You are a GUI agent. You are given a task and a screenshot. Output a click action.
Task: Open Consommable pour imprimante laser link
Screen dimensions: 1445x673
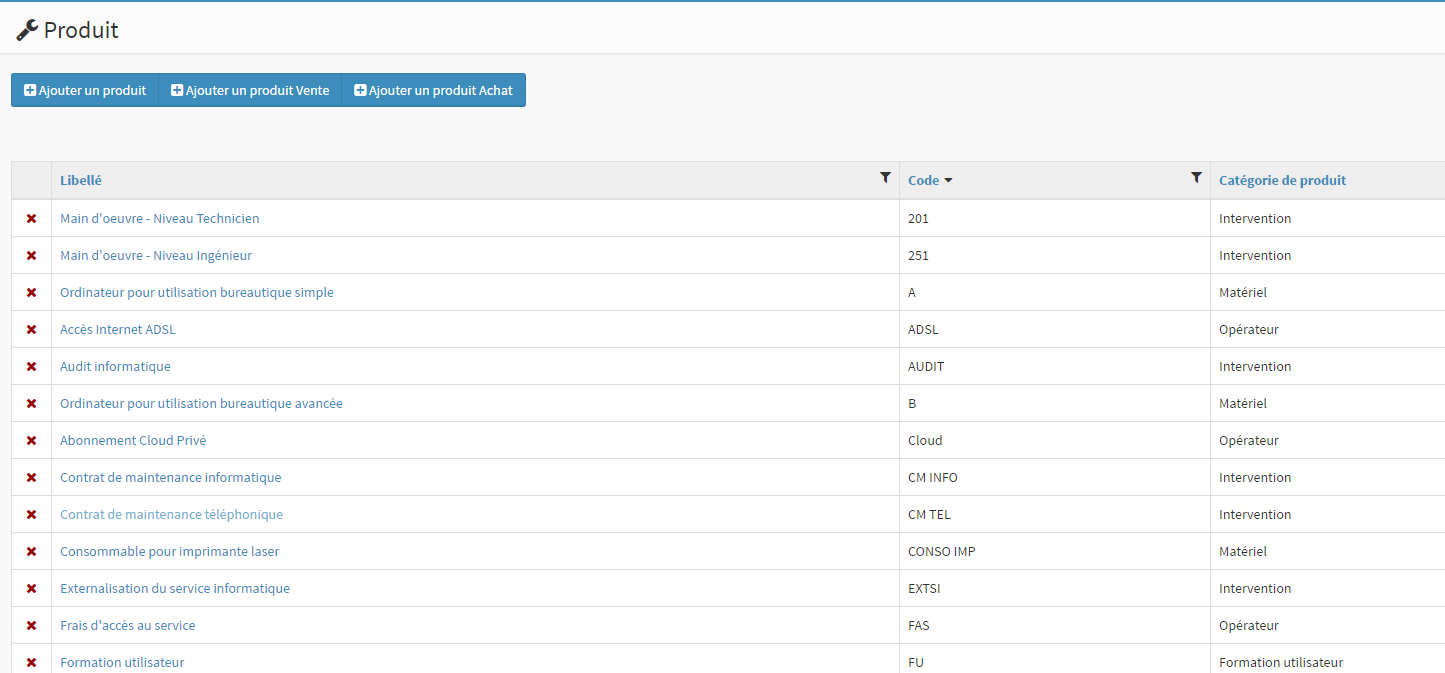pyautogui.click(x=170, y=551)
